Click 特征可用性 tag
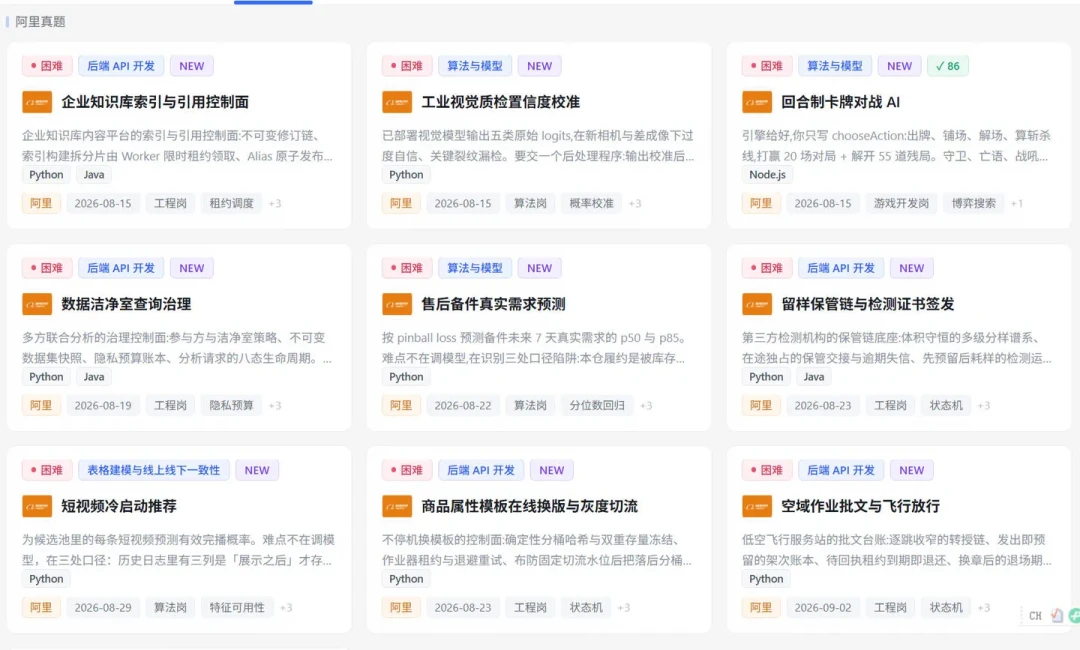1080x650 pixels. [x=237, y=607]
